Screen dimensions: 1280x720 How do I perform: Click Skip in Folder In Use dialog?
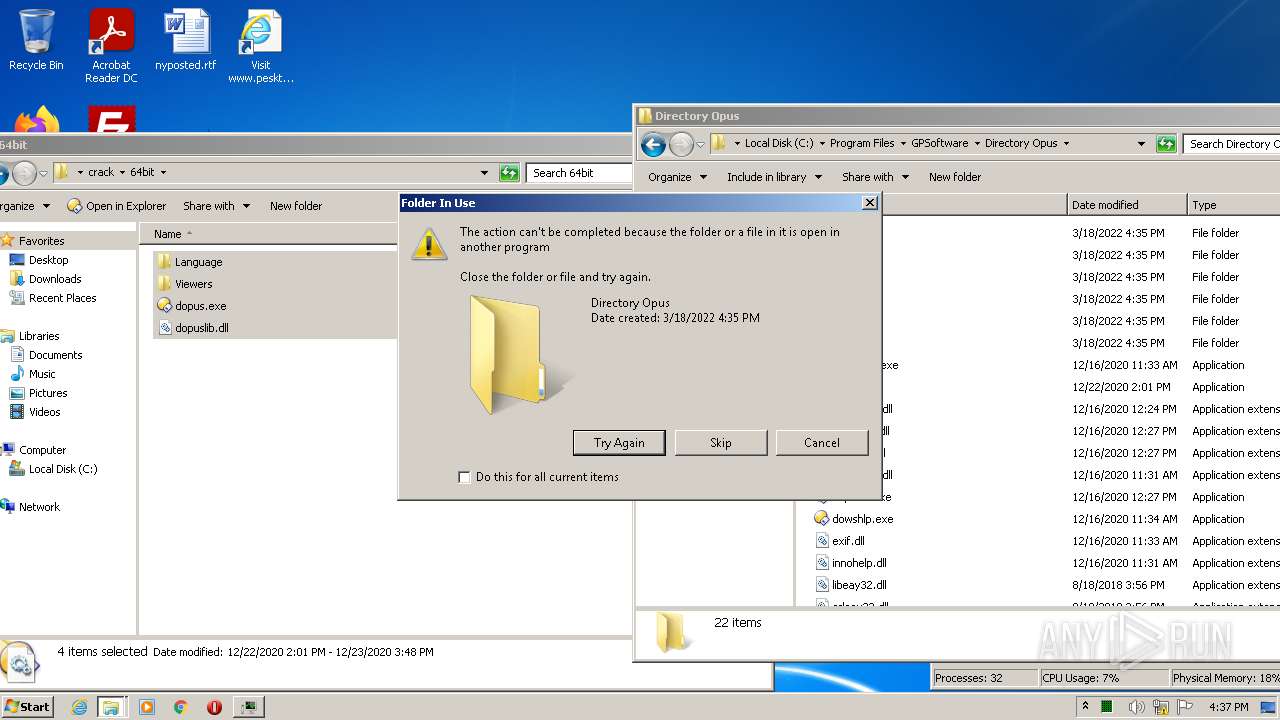pyautogui.click(x=721, y=443)
